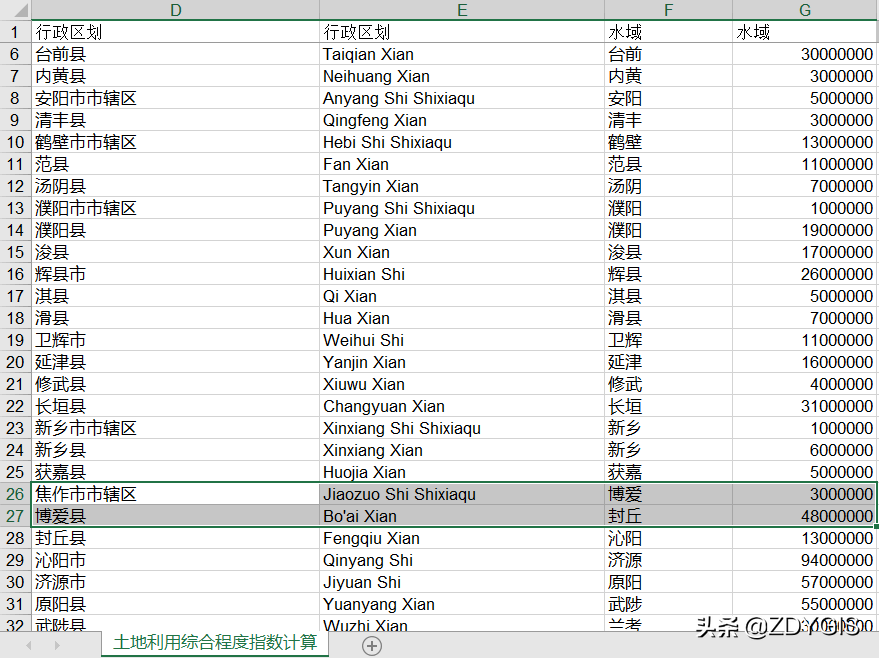Click the cell reading Taiqian Xian

click(x=462, y=54)
